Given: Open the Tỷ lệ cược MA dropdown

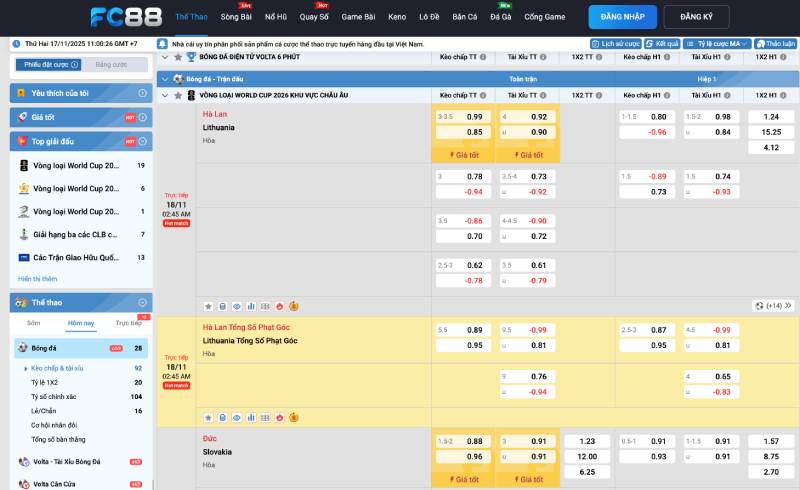Looking at the screenshot, I should tap(718, 45).
